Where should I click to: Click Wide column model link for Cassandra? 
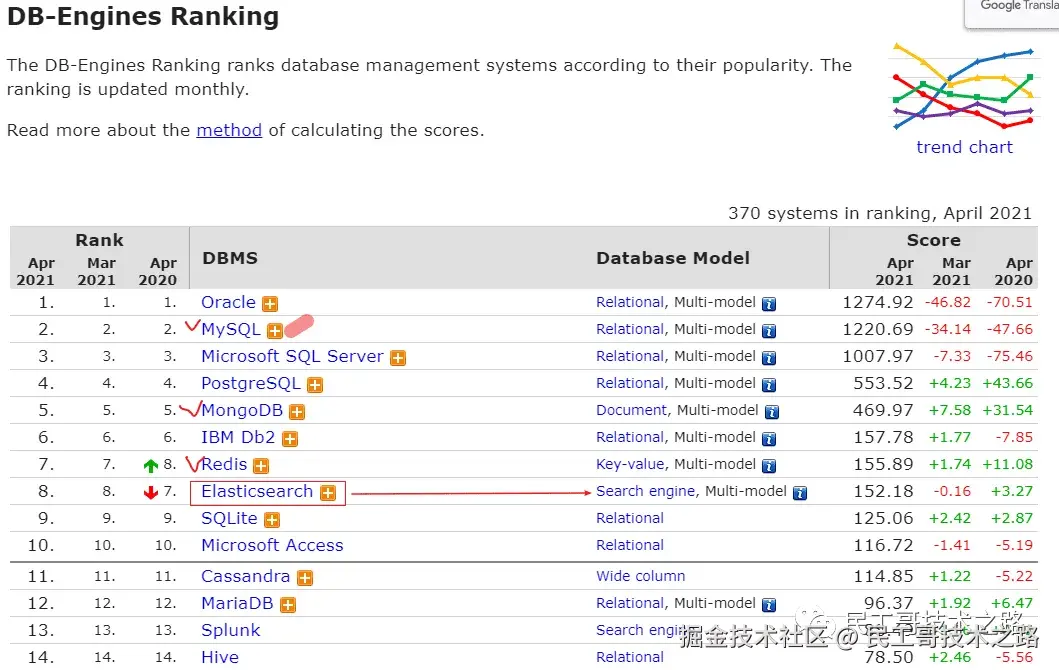640,576
